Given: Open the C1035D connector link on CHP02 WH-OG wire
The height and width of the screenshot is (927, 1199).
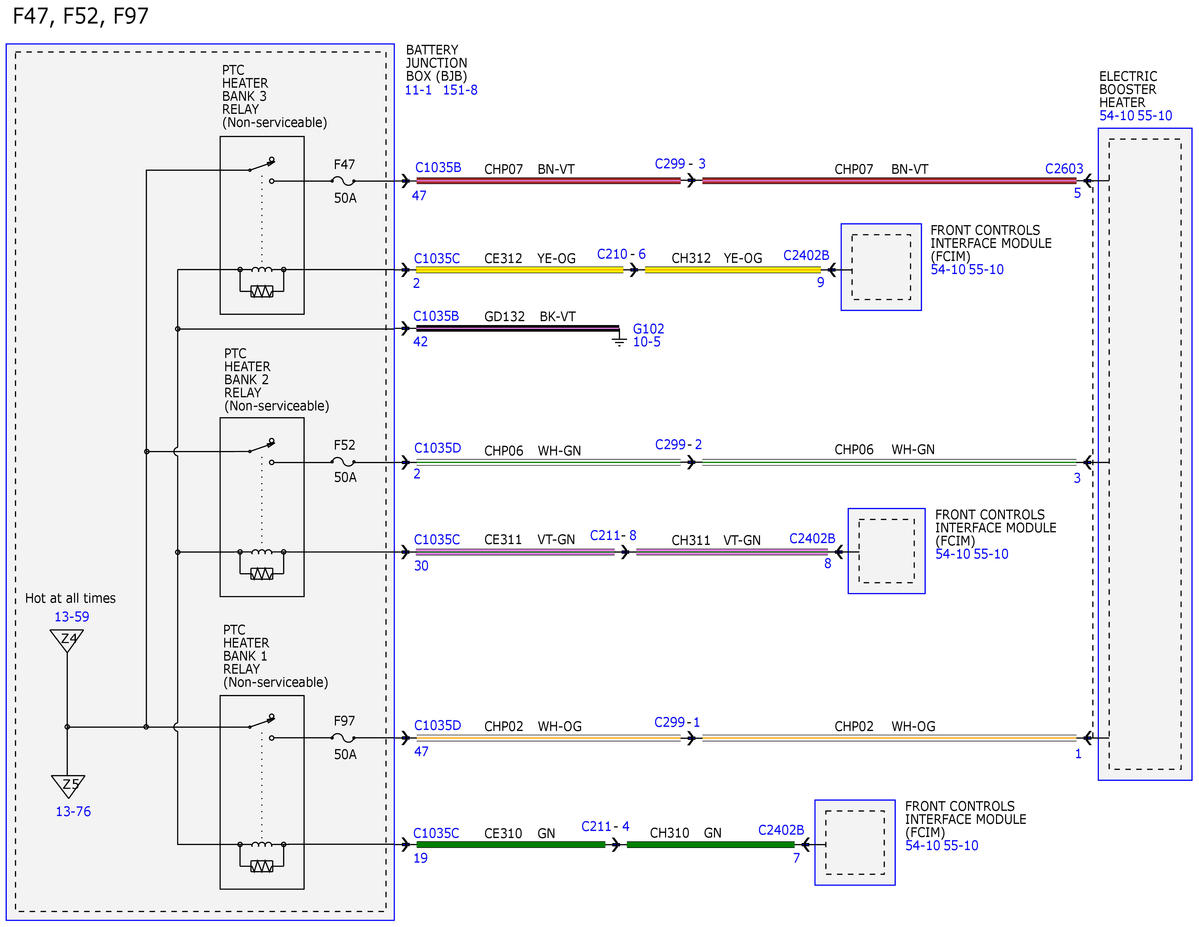Looking at the screenshot, I should click(x=438, y=726).
